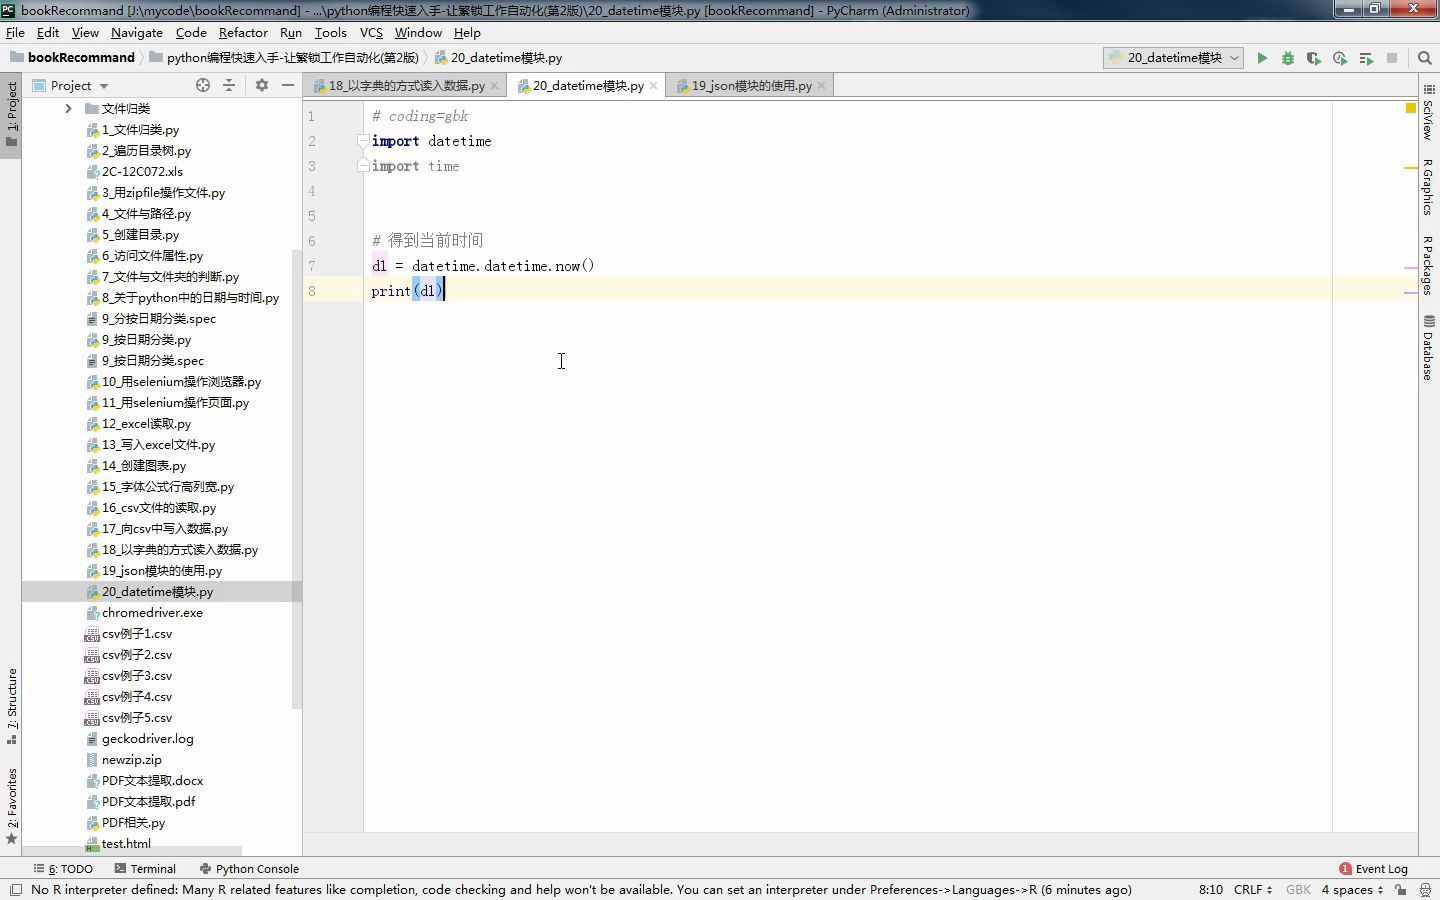Toggle the file read-only lock icon
1440x900 pixels.
1400,889
